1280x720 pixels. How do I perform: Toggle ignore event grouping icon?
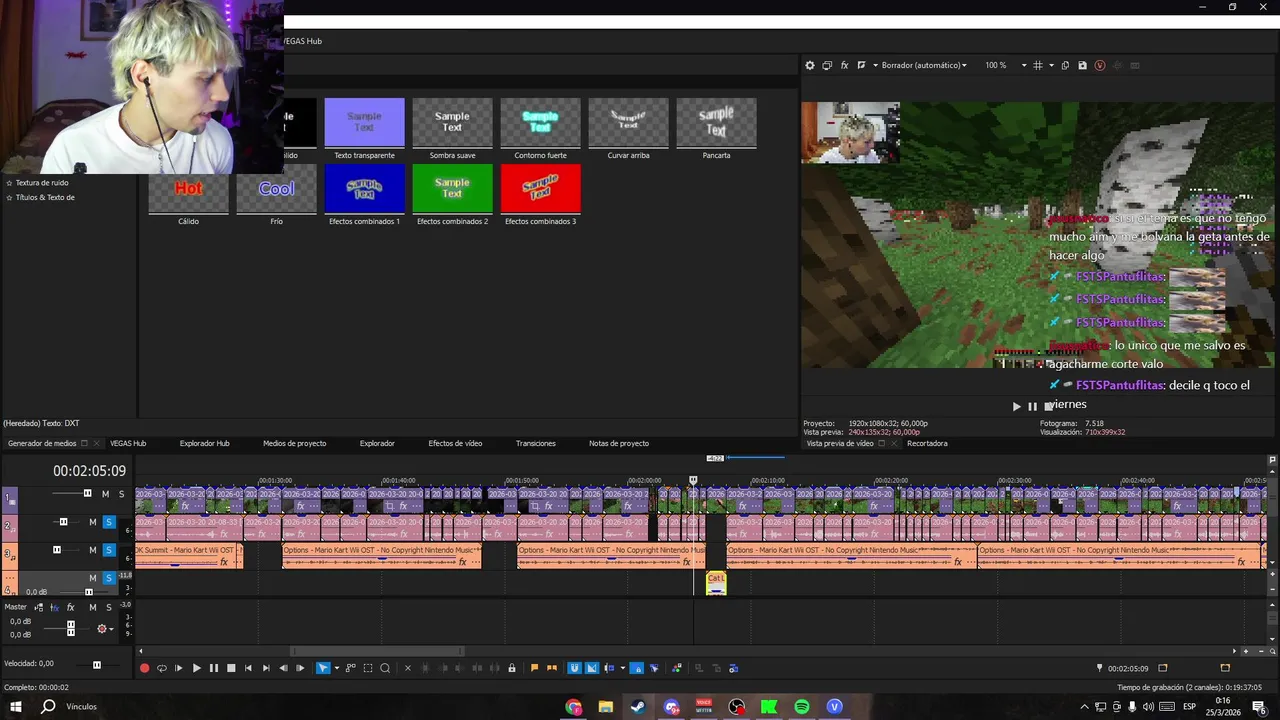click(x=654, y=668)
